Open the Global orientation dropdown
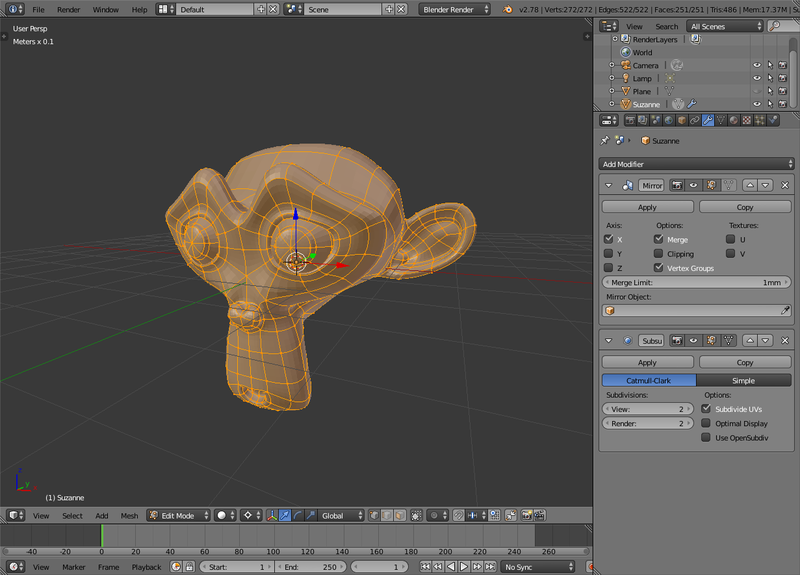The width and height of the screenshot is (800, 575). pos(340,515)
